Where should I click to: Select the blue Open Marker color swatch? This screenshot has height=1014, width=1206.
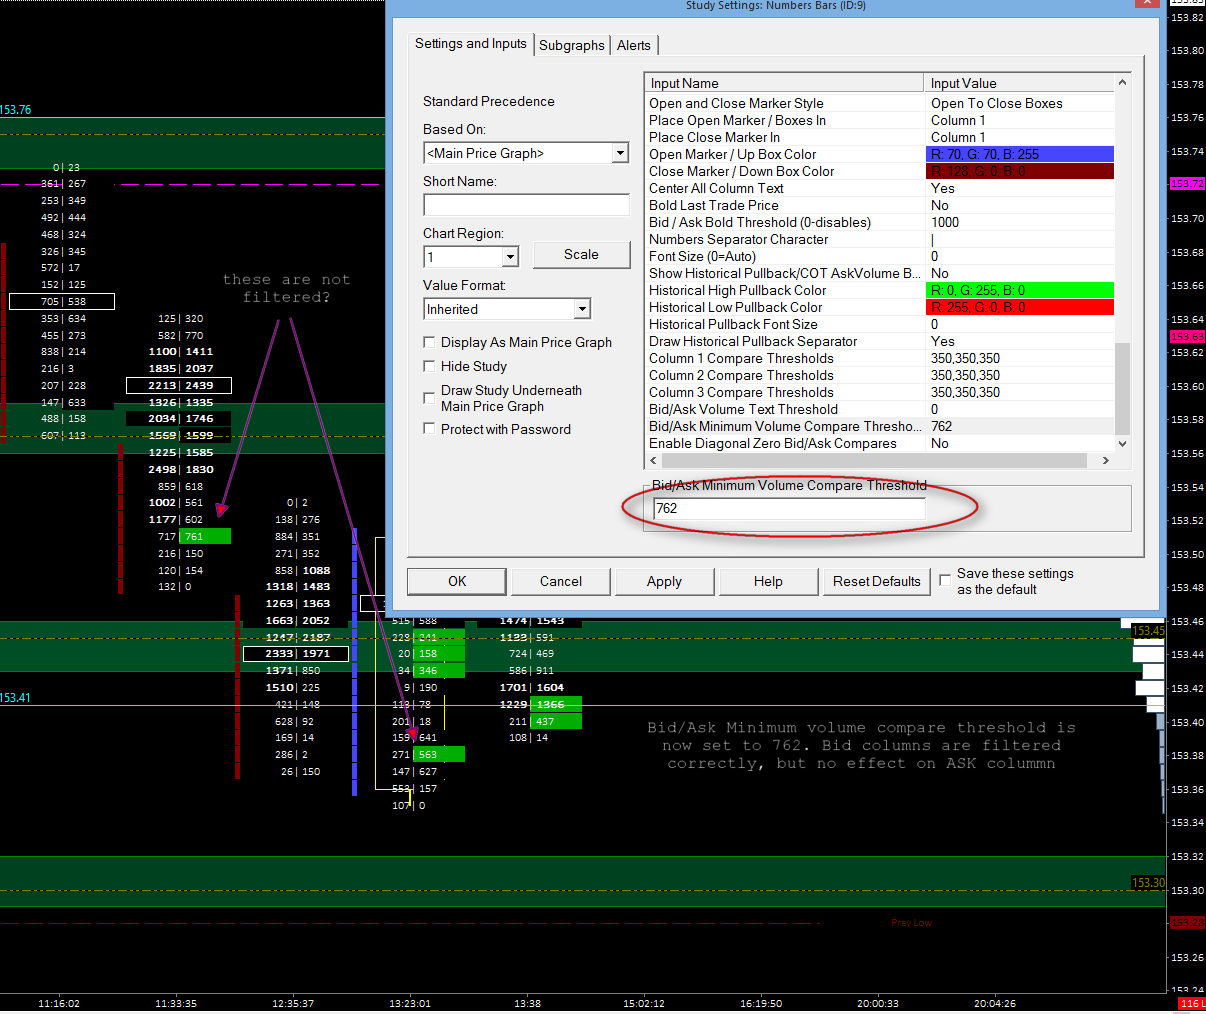[x=1019, y=154]
